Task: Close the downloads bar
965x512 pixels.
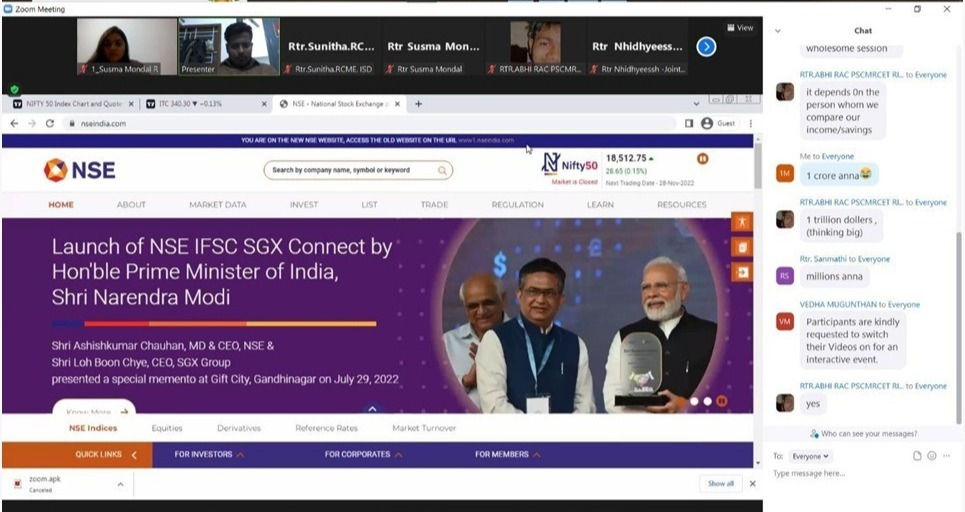Action: [x=753, y=484]
